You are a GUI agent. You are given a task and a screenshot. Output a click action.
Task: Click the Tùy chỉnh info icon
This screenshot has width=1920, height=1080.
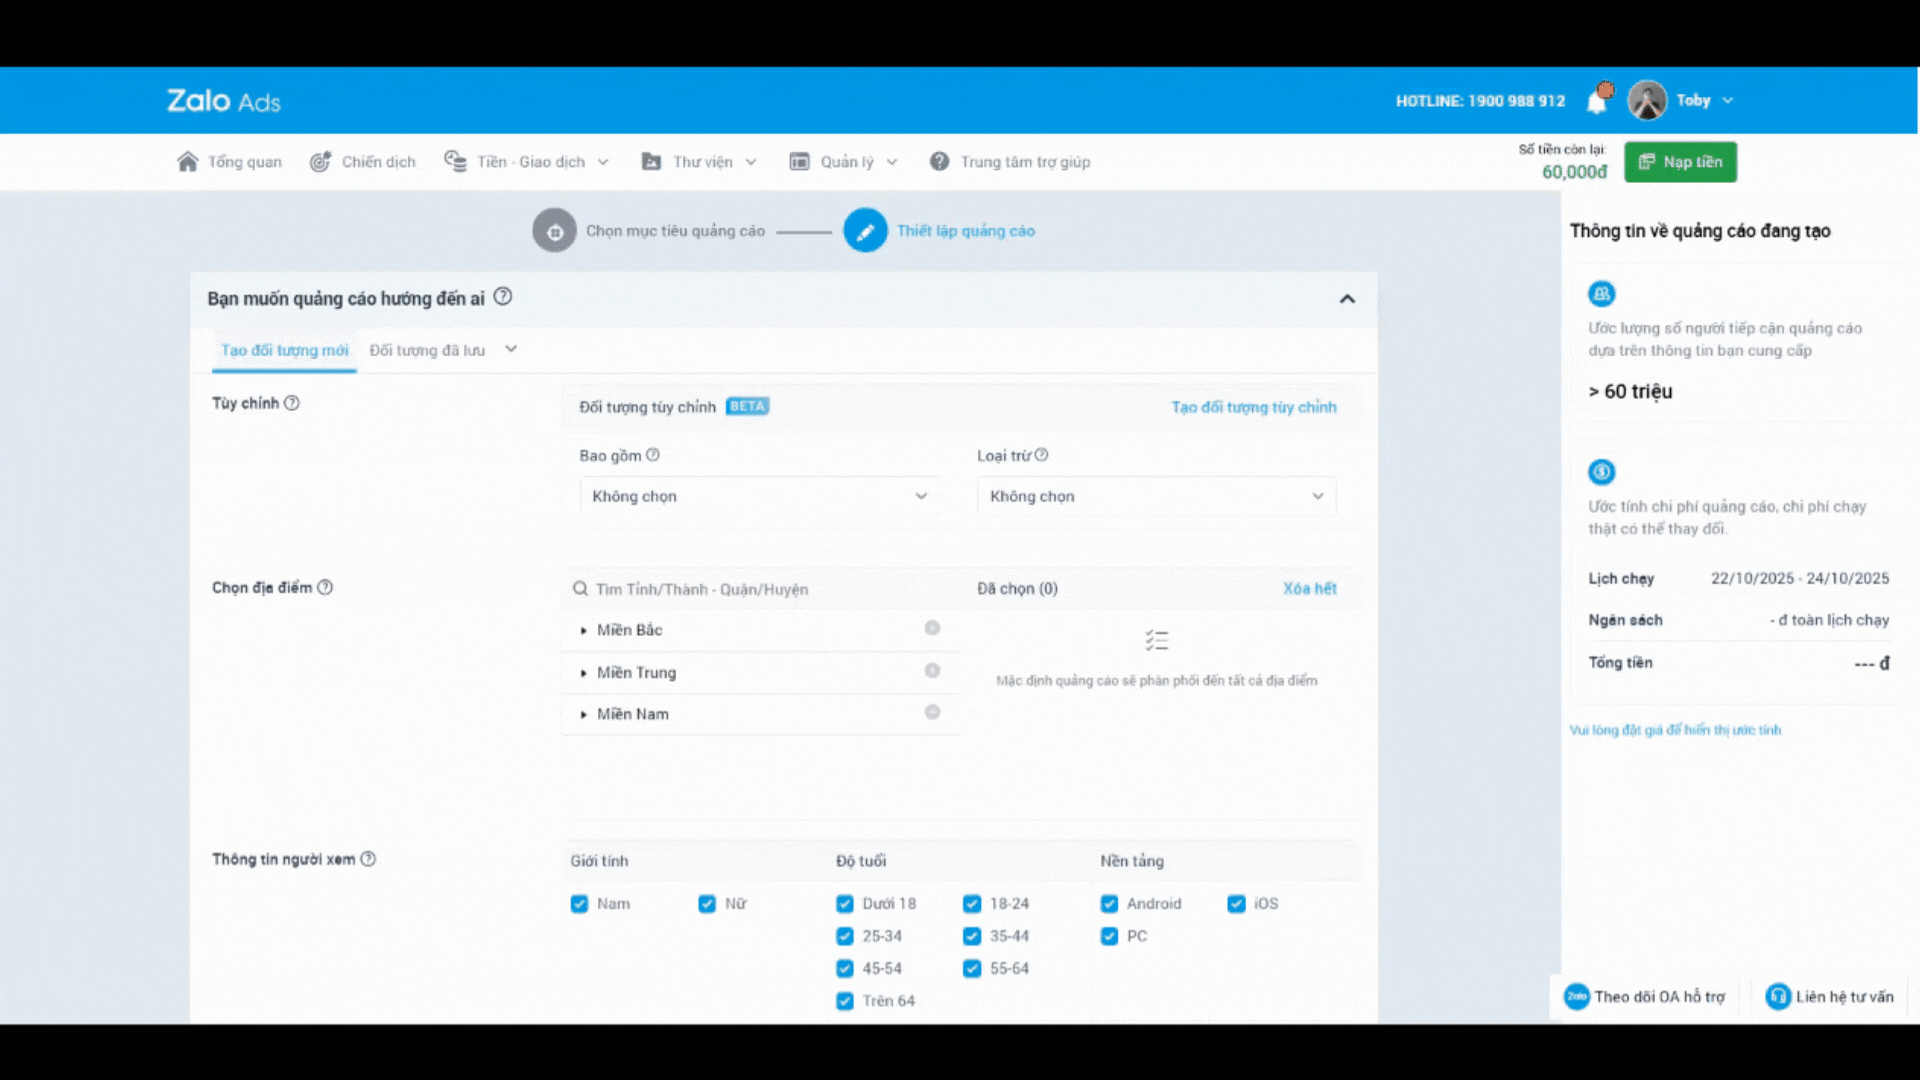292,403
